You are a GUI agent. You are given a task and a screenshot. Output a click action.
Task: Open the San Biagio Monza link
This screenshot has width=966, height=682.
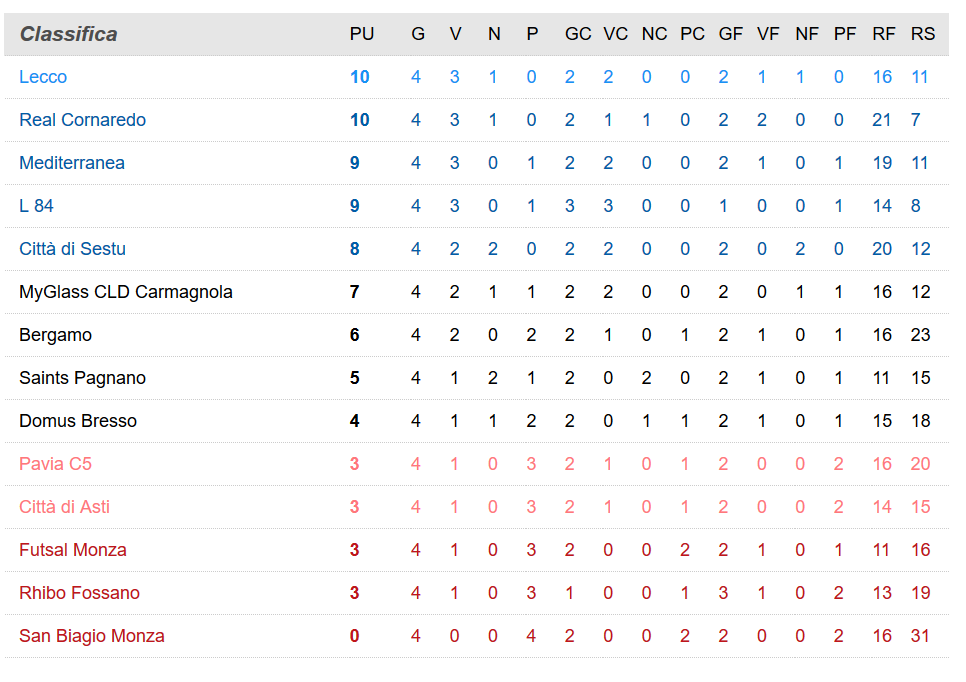pyautogui.click(x=92, y=636)
